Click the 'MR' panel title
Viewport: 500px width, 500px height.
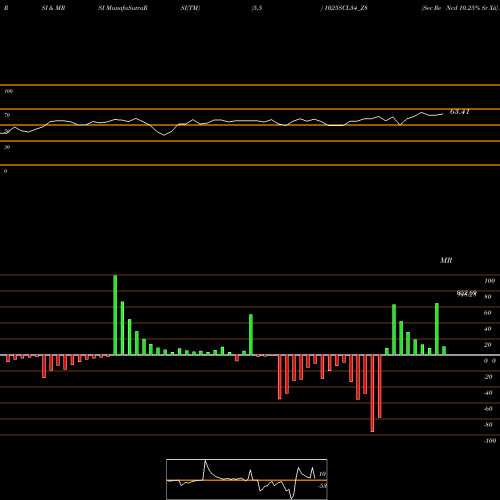point(446,260)
